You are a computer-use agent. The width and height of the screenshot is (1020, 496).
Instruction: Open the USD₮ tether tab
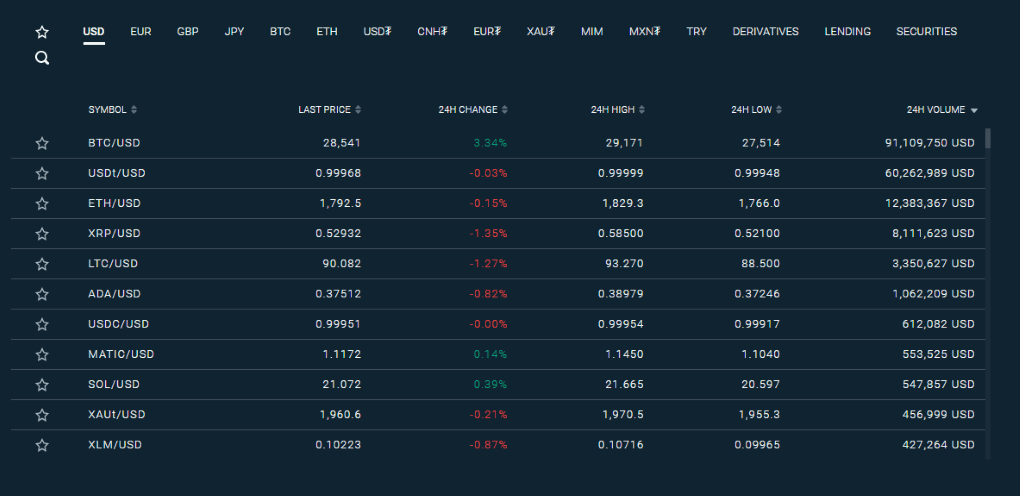click(x=377, y=31)
